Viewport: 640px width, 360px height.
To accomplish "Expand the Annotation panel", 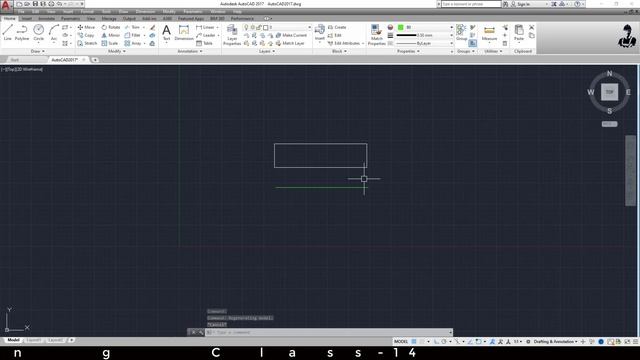I will pos(190,51).
